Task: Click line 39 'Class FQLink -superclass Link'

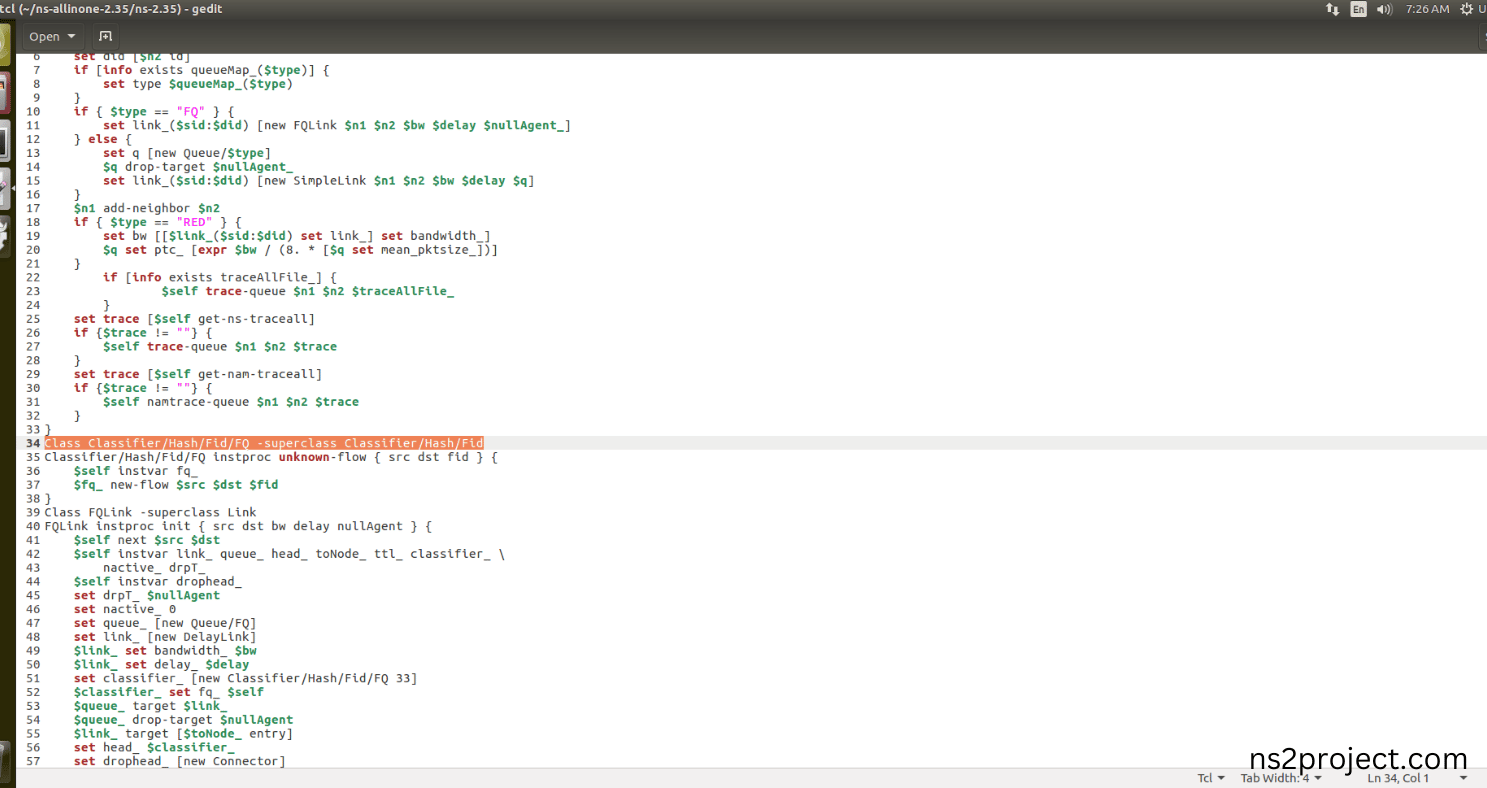Action: (151, 512)
